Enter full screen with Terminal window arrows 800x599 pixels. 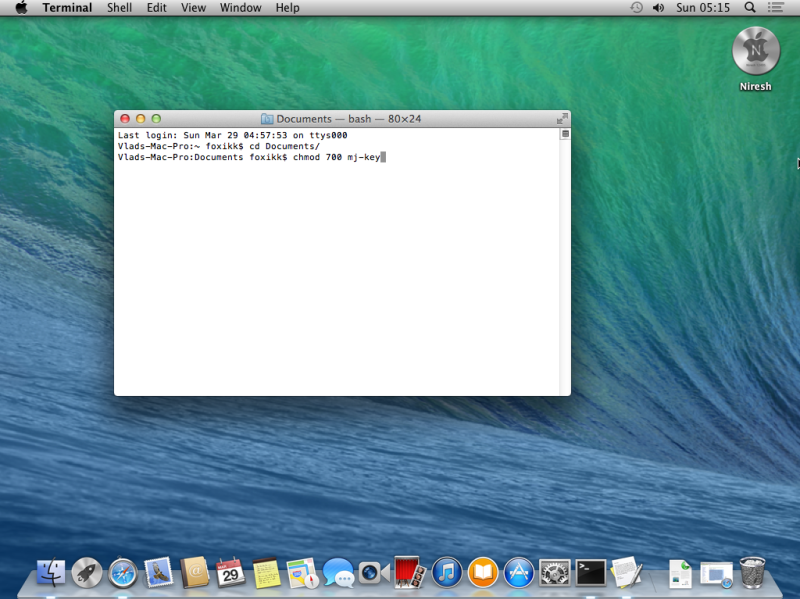click(562, 119)
